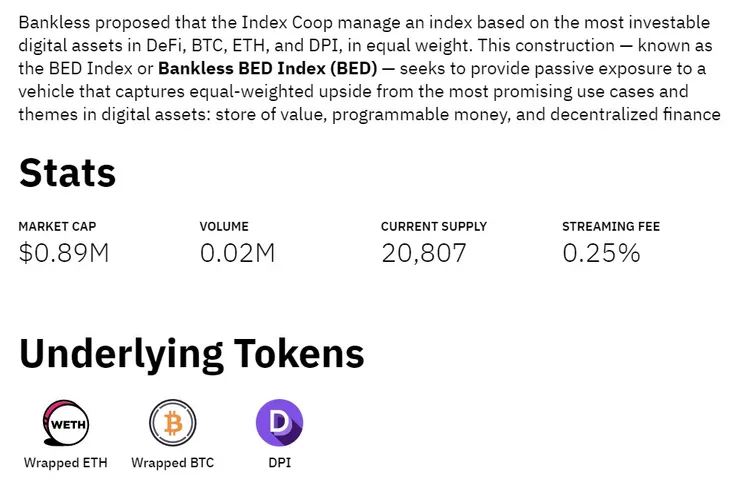Select the Wrapped BTC label
The image size is (740, 480).
[x=172, y=463]
